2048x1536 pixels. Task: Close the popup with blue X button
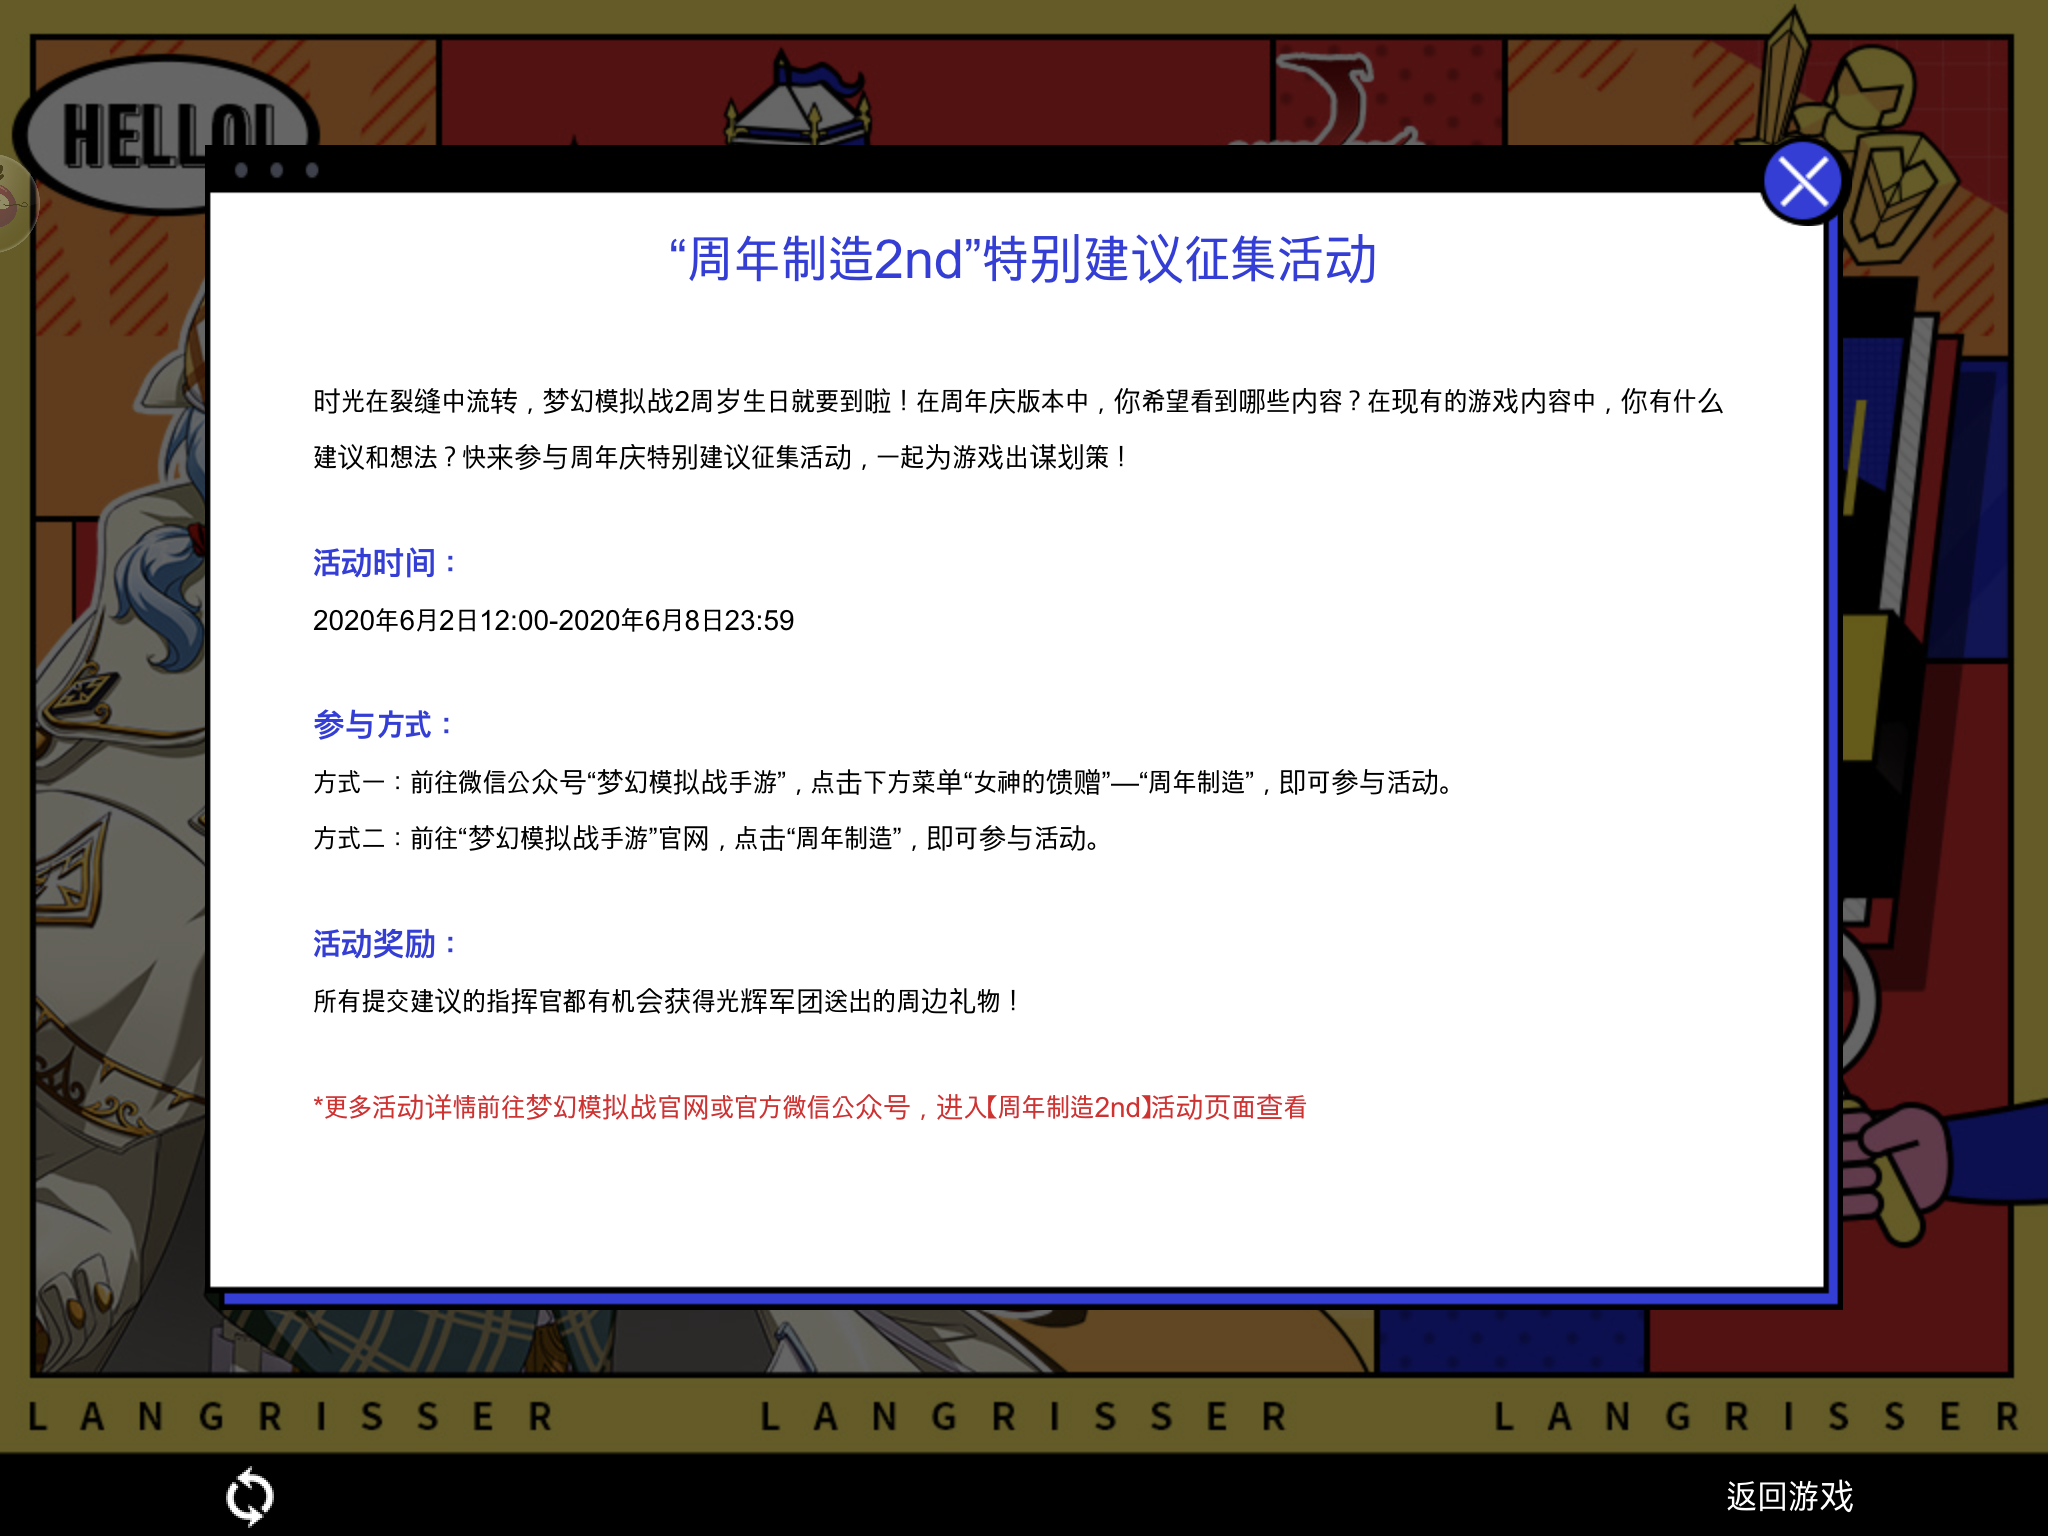(x=1802, y=183)
